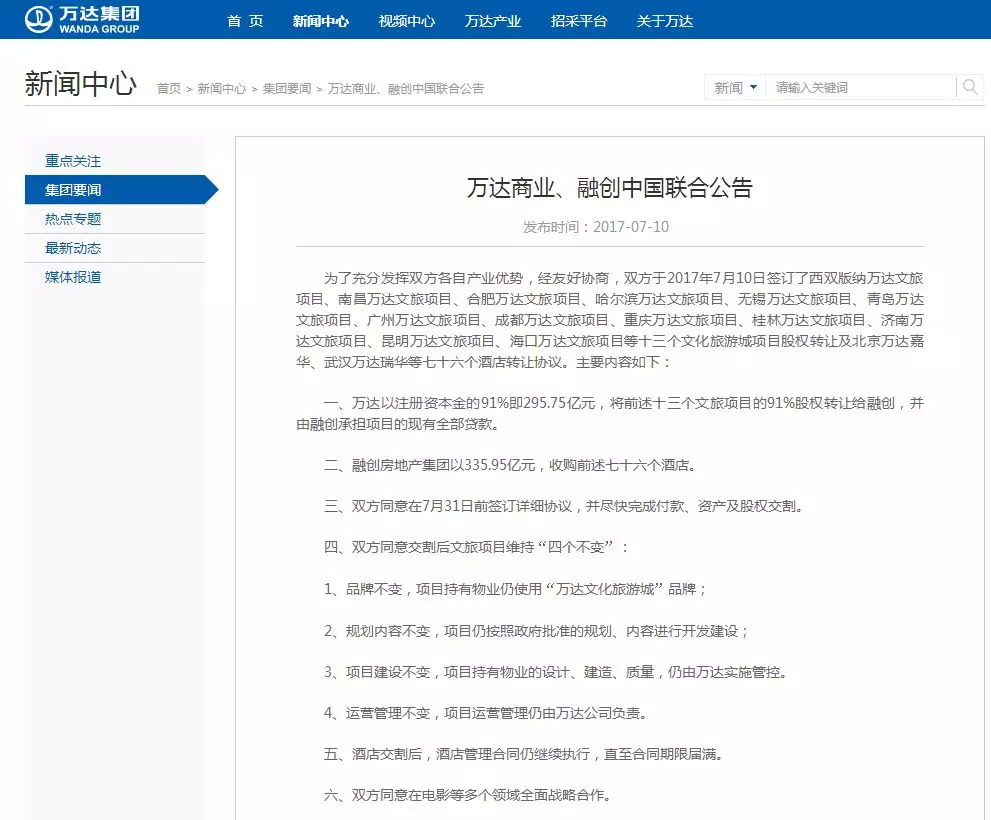The height and width of the screenshot is (820, 991).
Task: Click the paragraph starting 一、万达以注册资本金
Action: tap(610, 413)
